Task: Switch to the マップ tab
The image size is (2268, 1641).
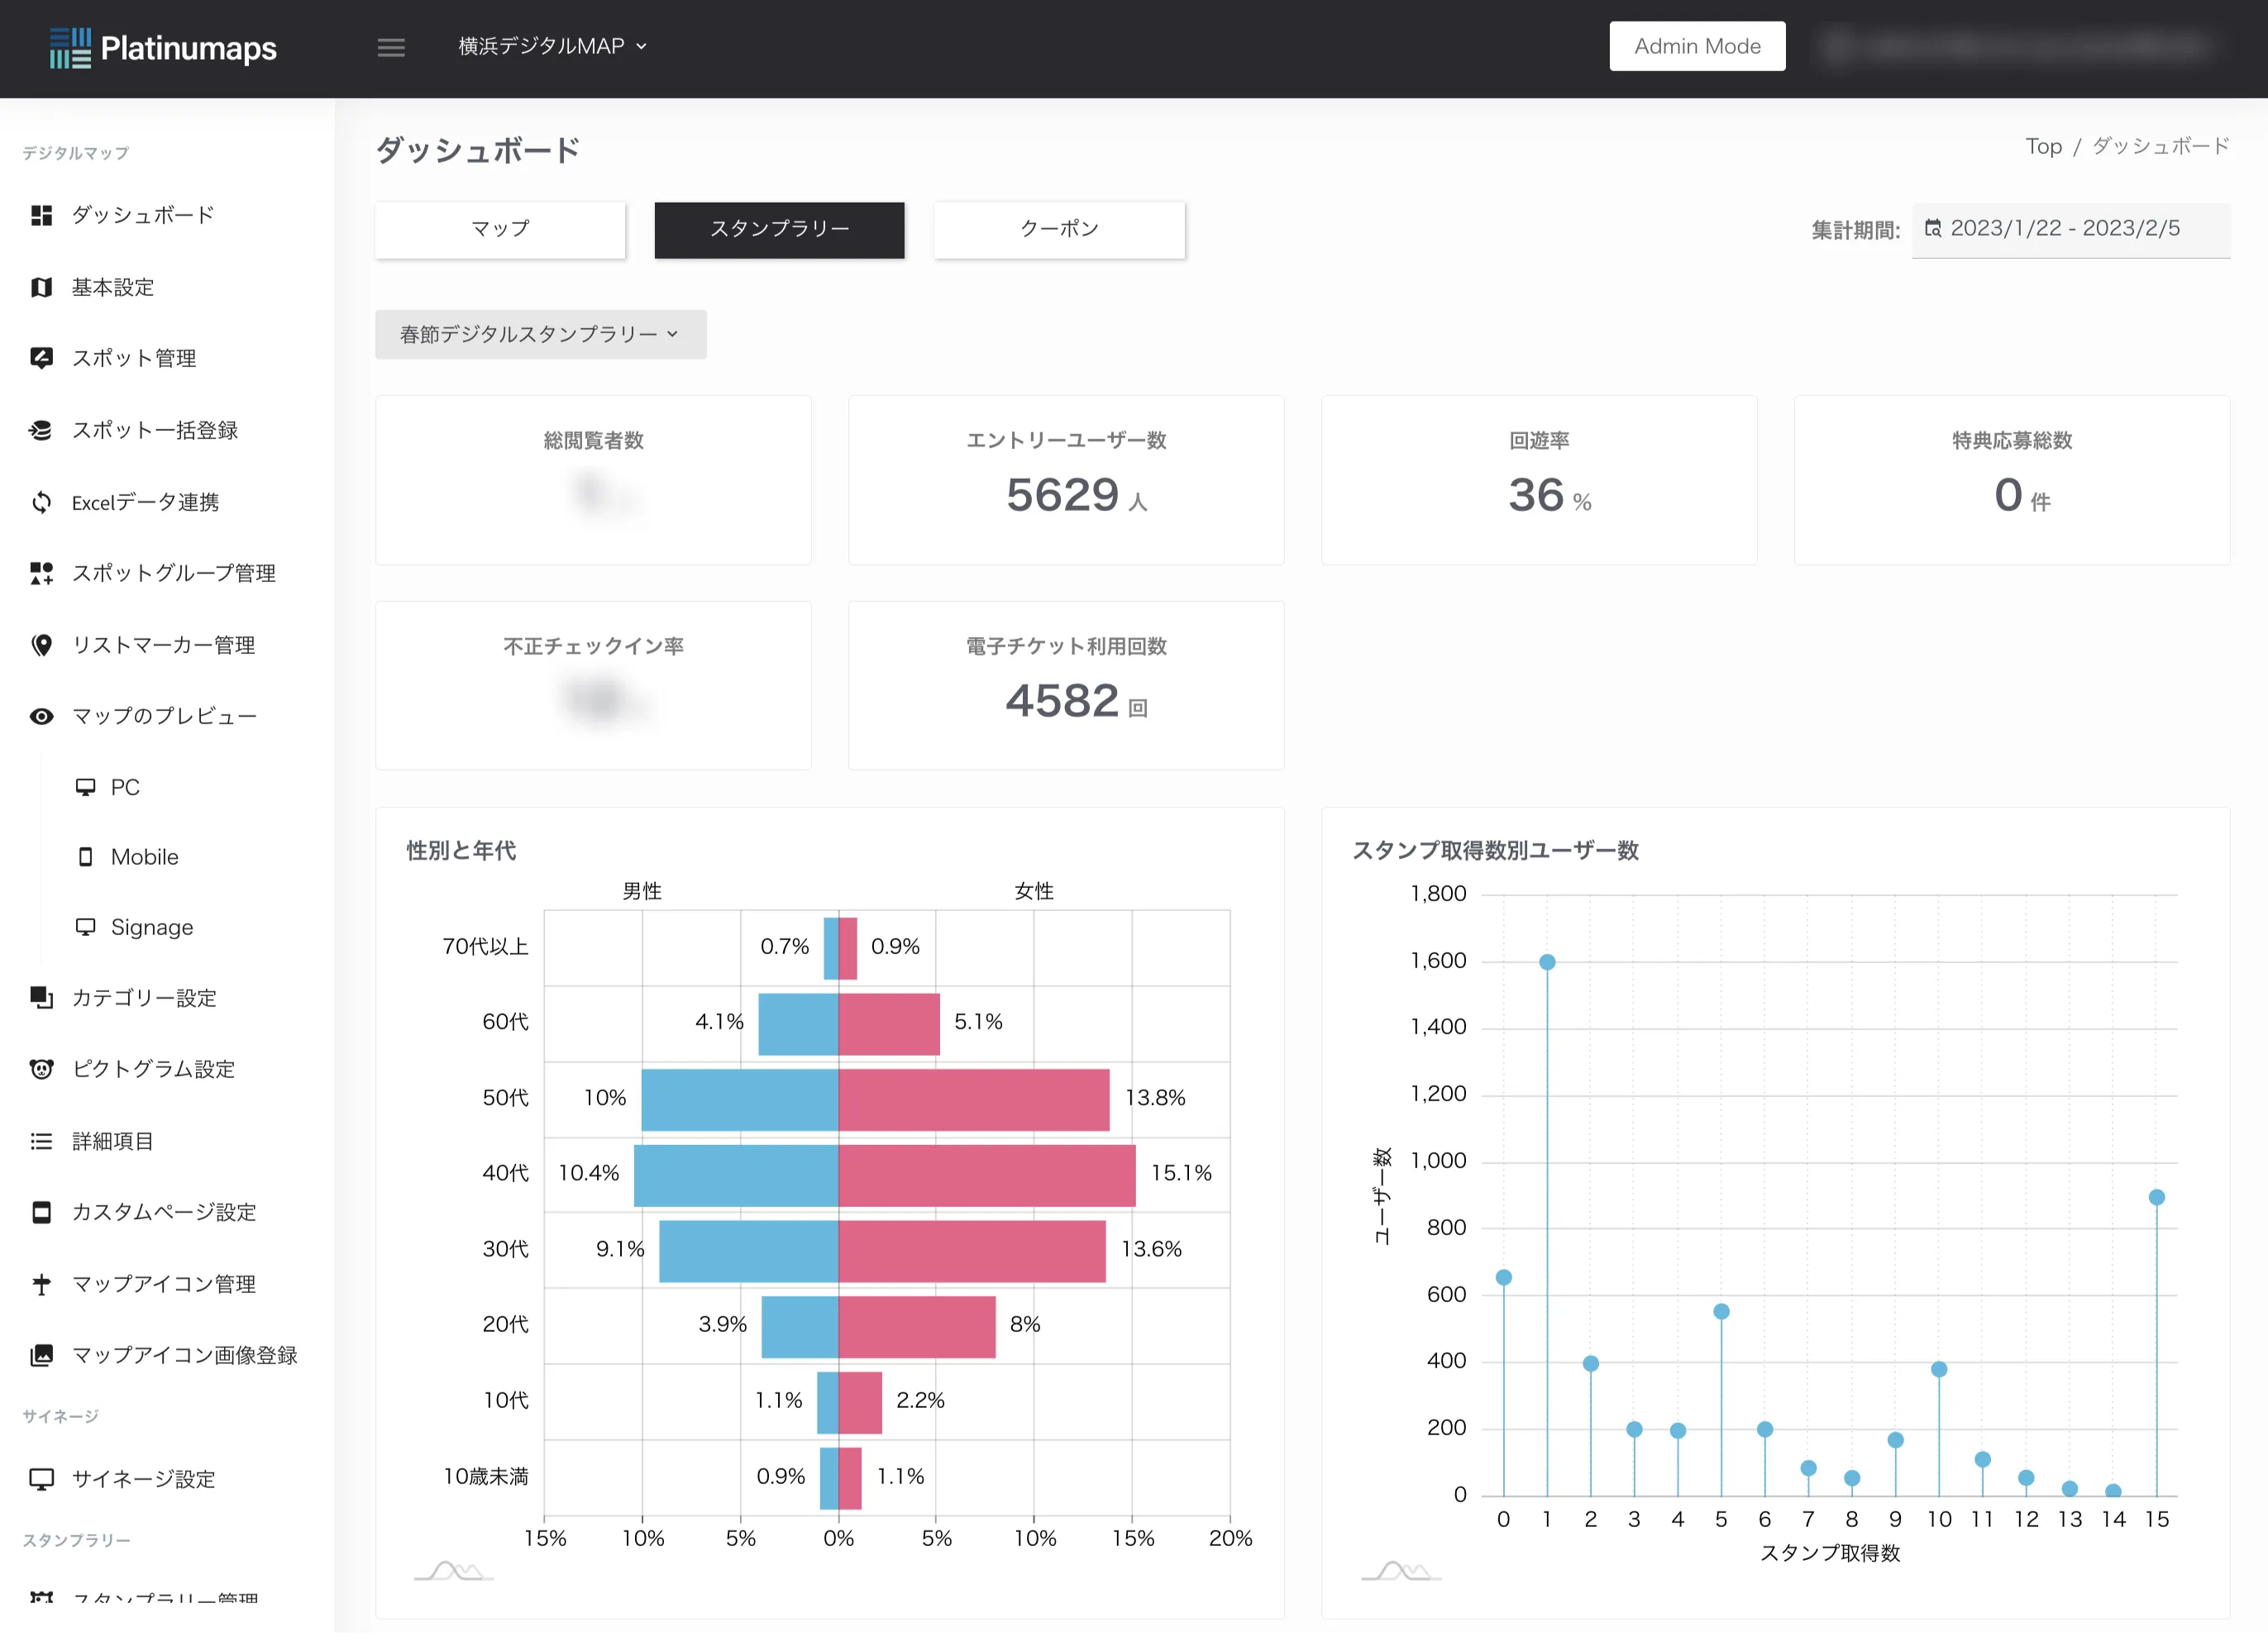Action: 500,229
